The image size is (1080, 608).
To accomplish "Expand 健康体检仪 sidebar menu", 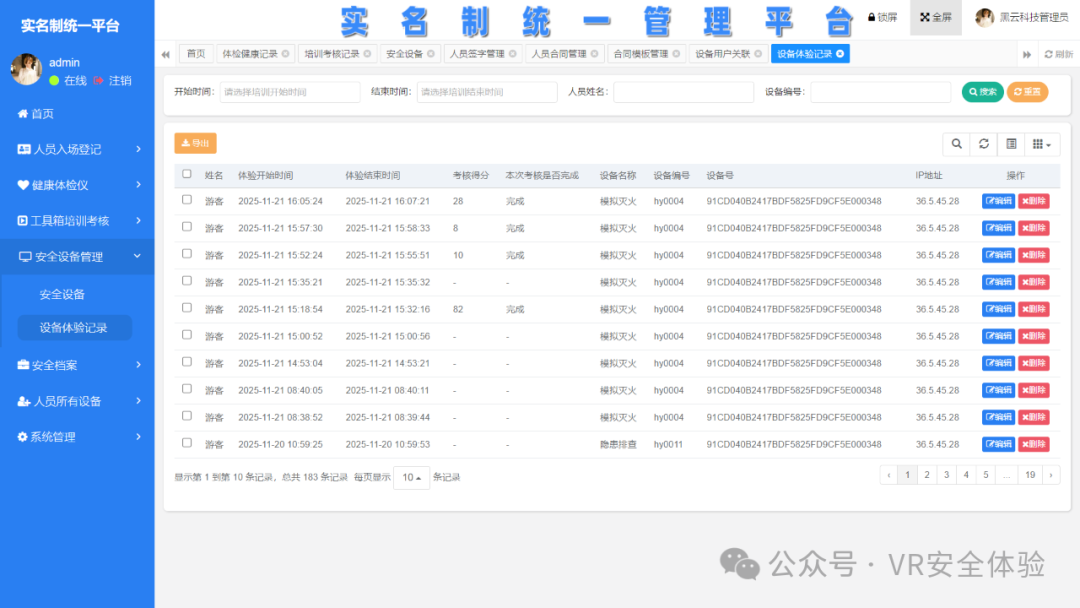I will (x=77, y=185).
